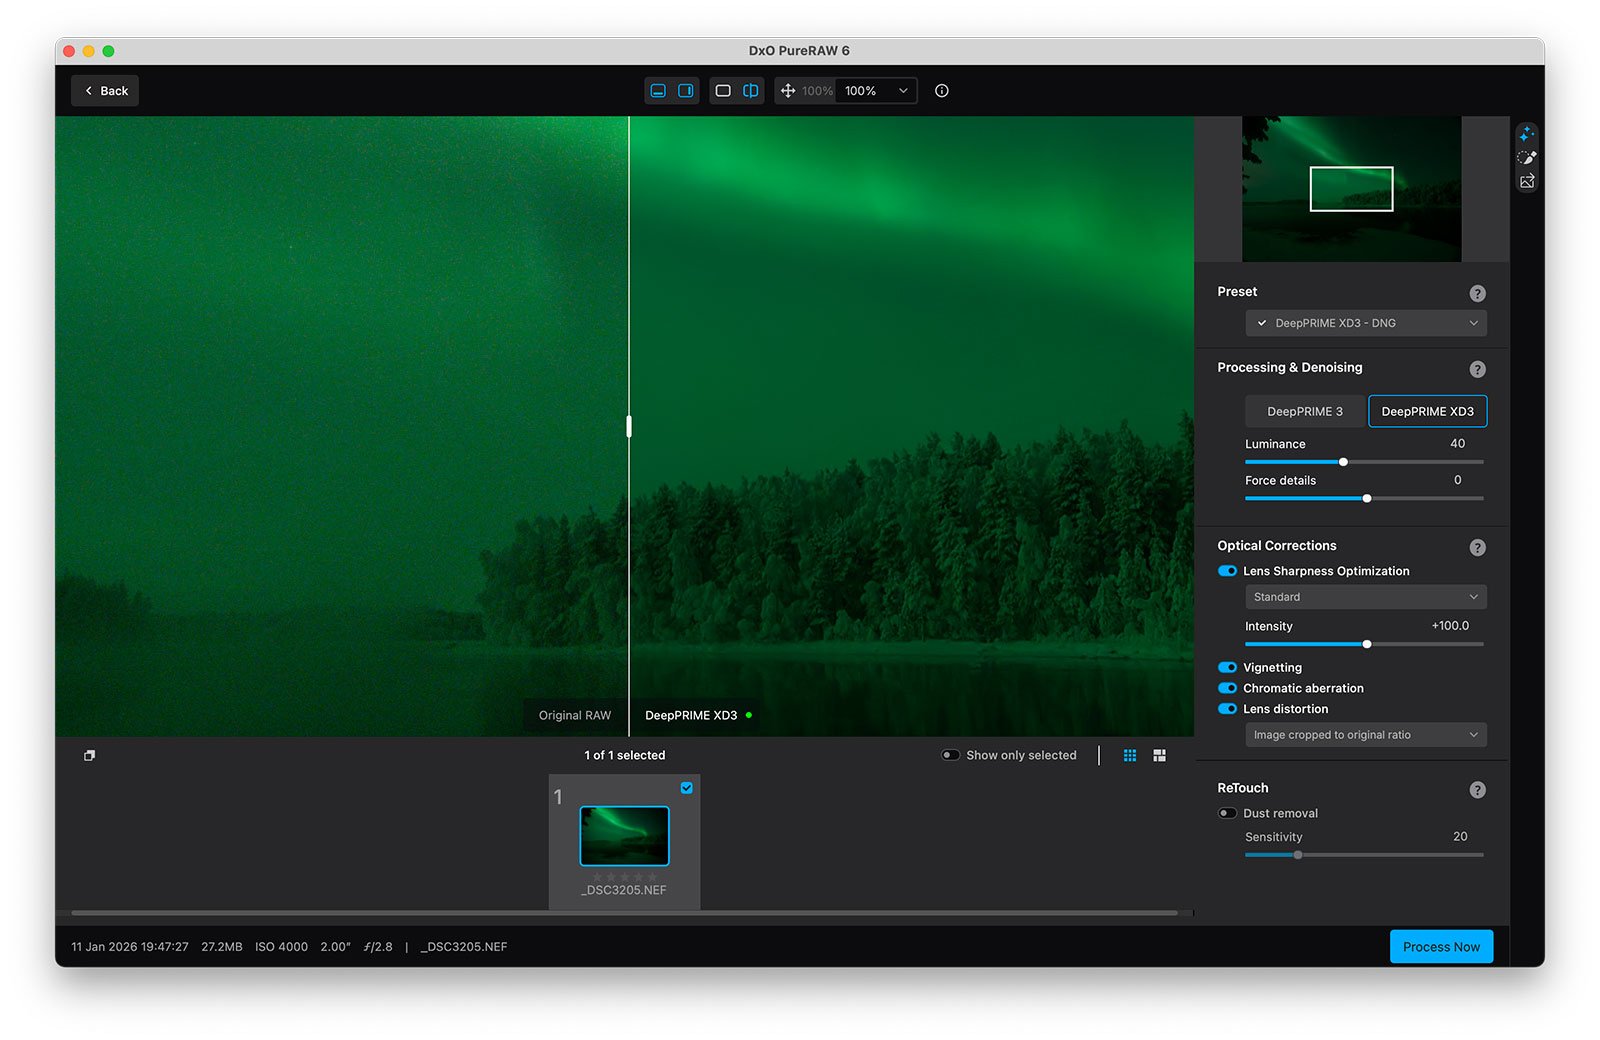Open the DeepPRIME XD3 - DNG preset dropdown
The height and width of the screenshot is (1040, 1600).
pos(1365,323)
